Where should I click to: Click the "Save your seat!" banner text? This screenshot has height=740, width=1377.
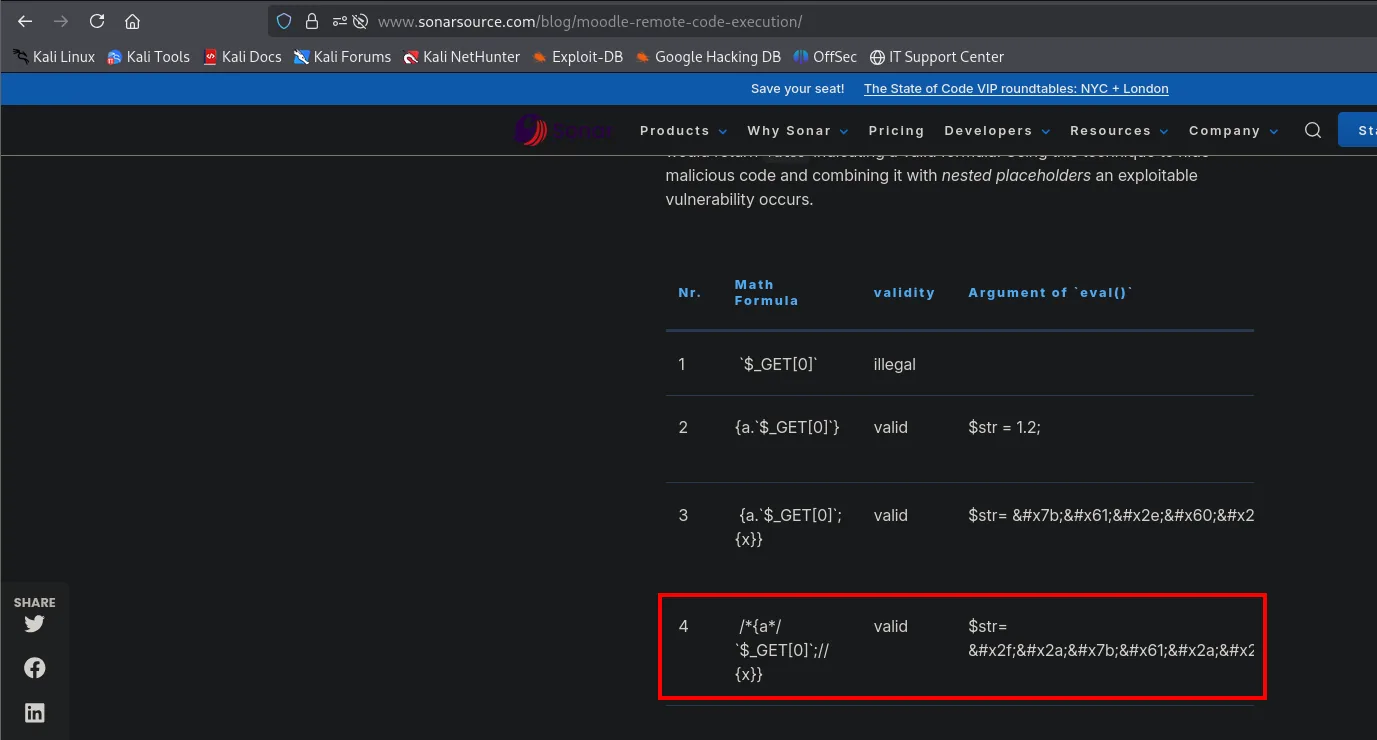798,89
